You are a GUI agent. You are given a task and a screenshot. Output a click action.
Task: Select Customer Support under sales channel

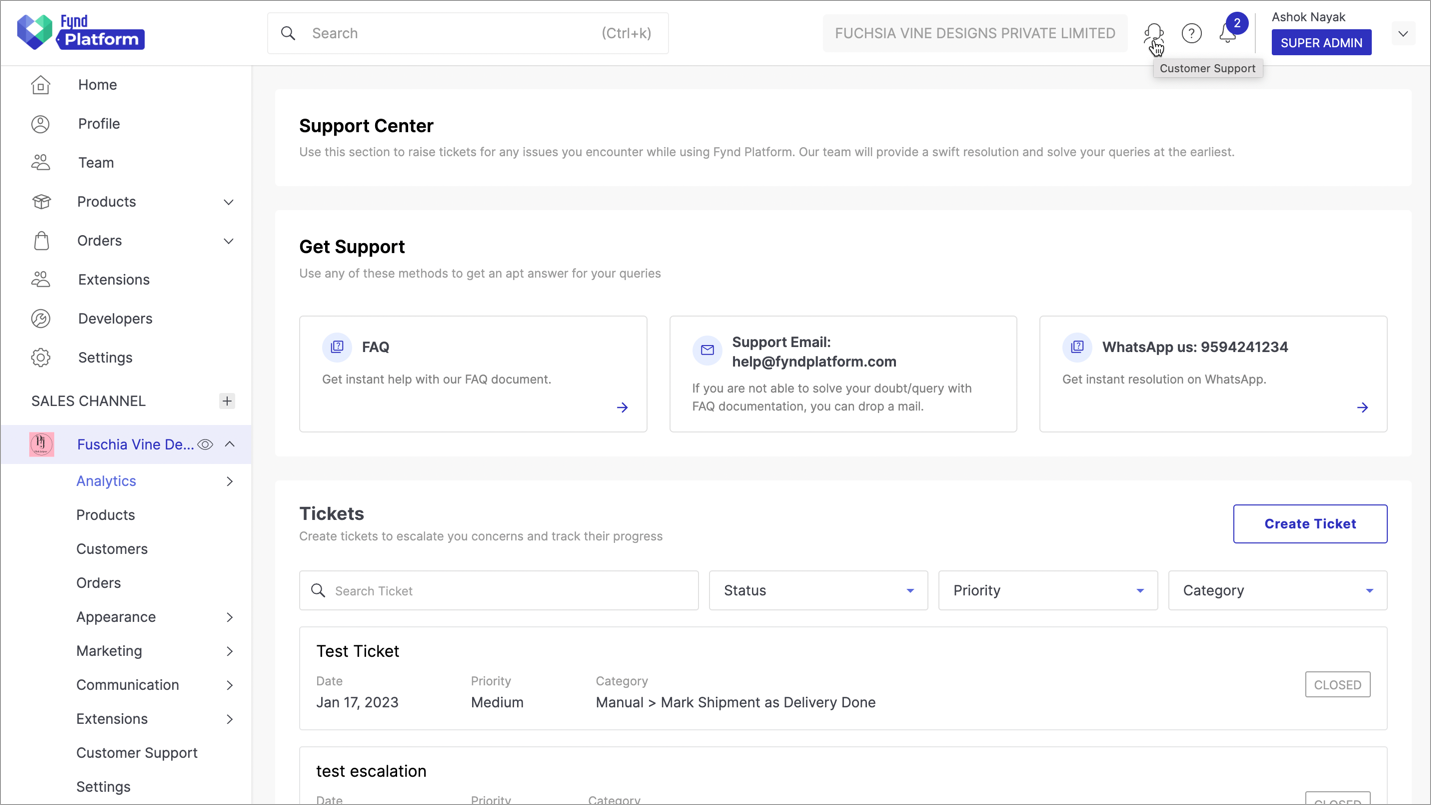tap(137, 753)
